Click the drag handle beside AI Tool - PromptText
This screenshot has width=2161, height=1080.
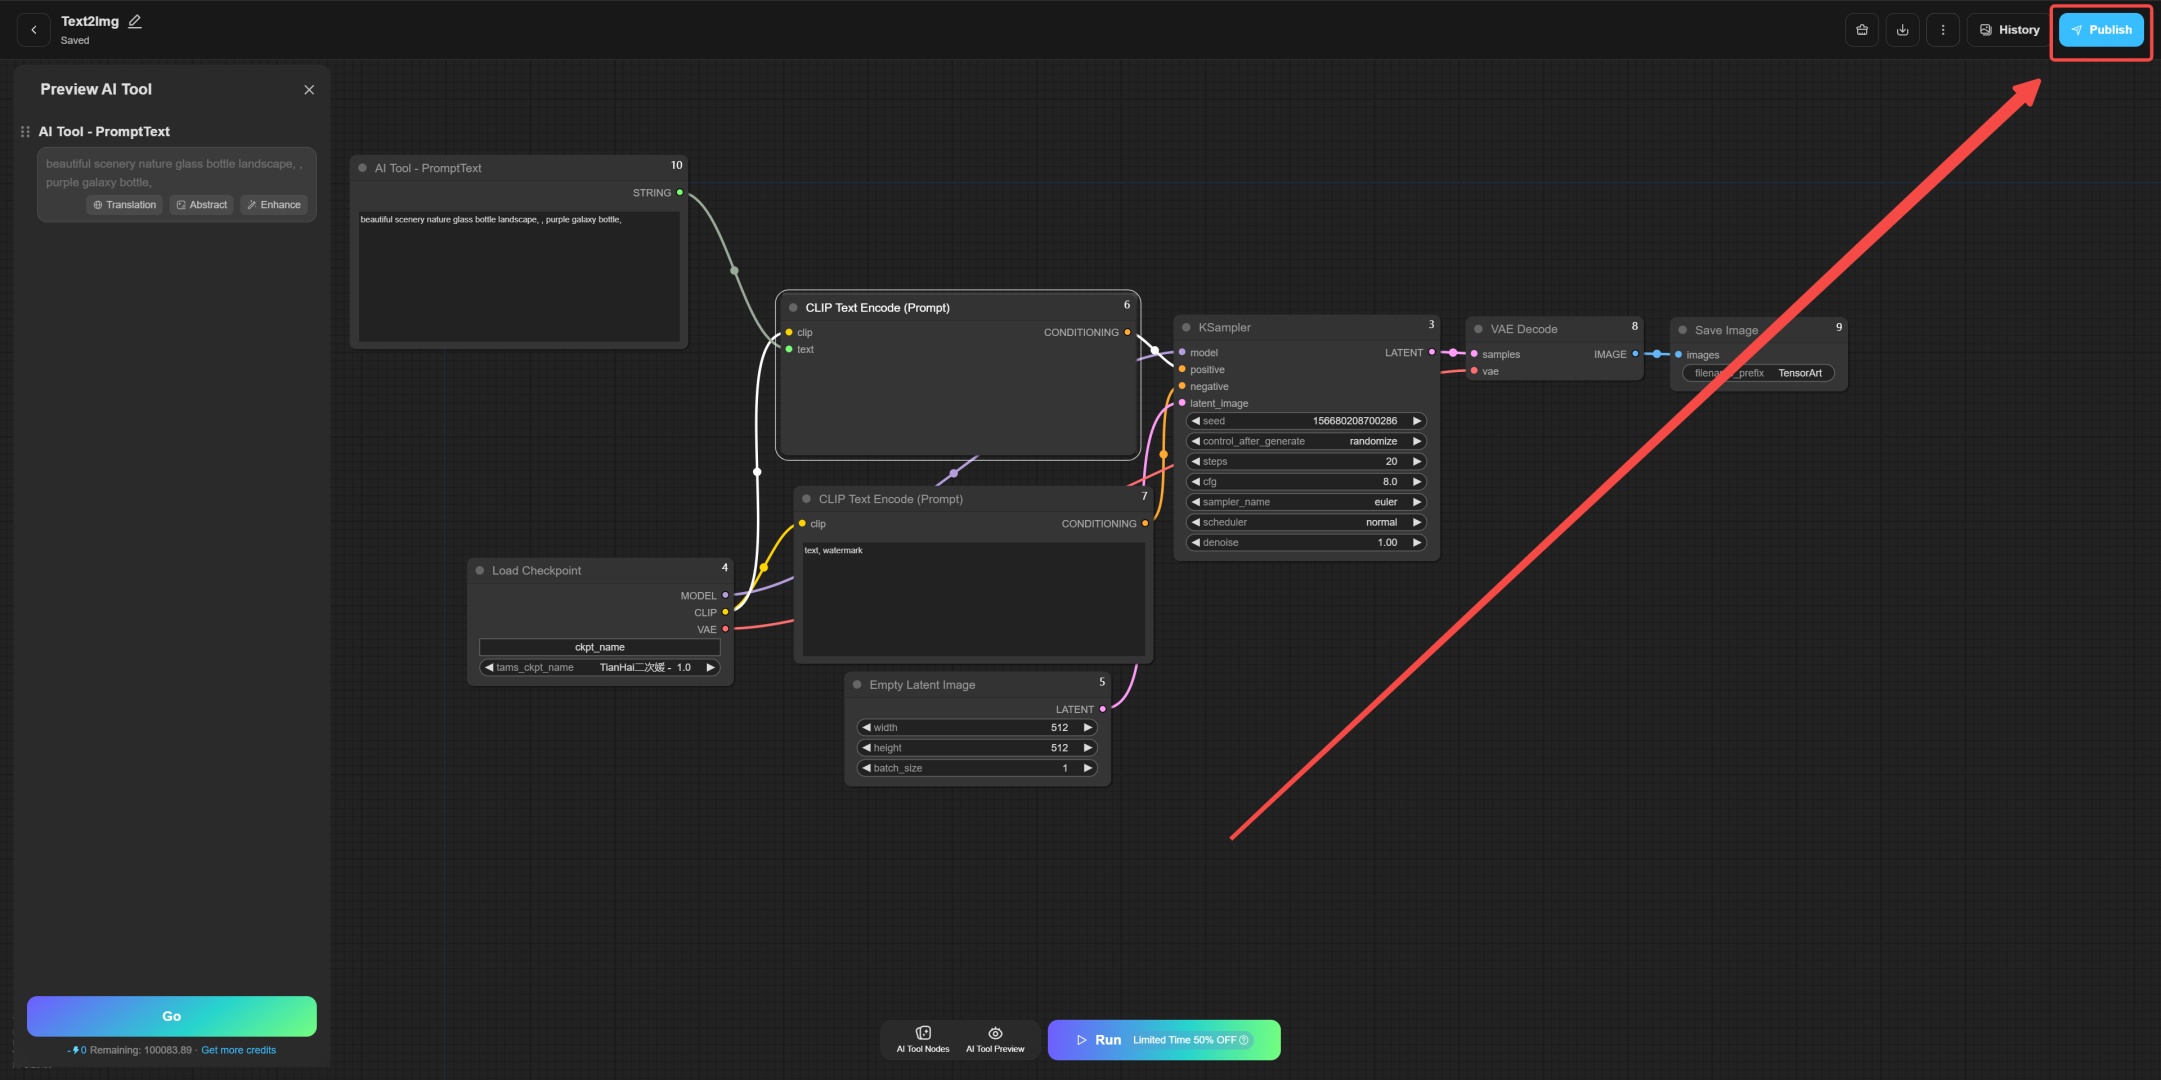(x=25, y=132)
